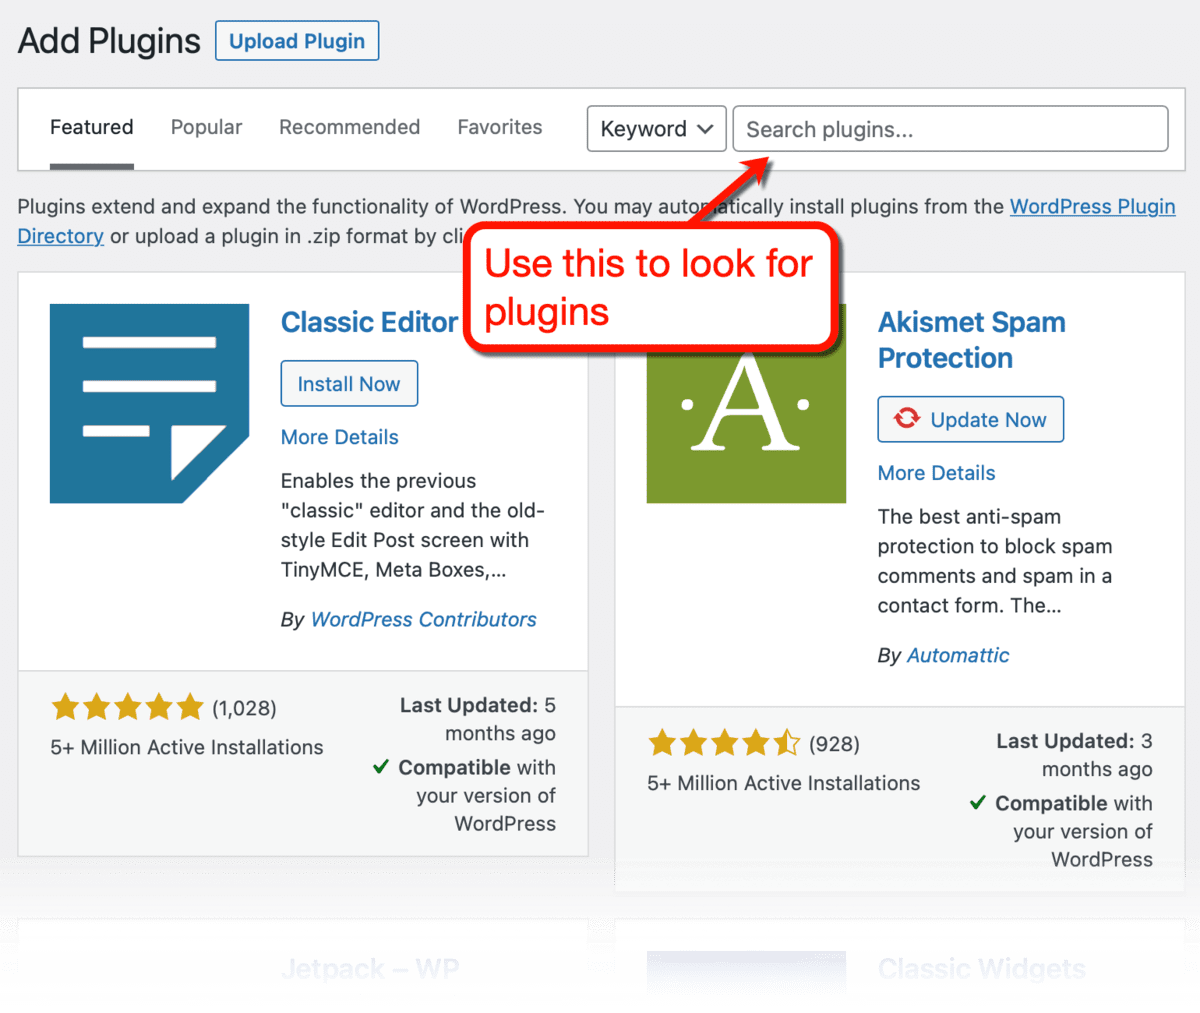Click the green checkmark beside Akismet compatibility
The height and width of the screenshot is (1013, 1200).
coord(977,803)
